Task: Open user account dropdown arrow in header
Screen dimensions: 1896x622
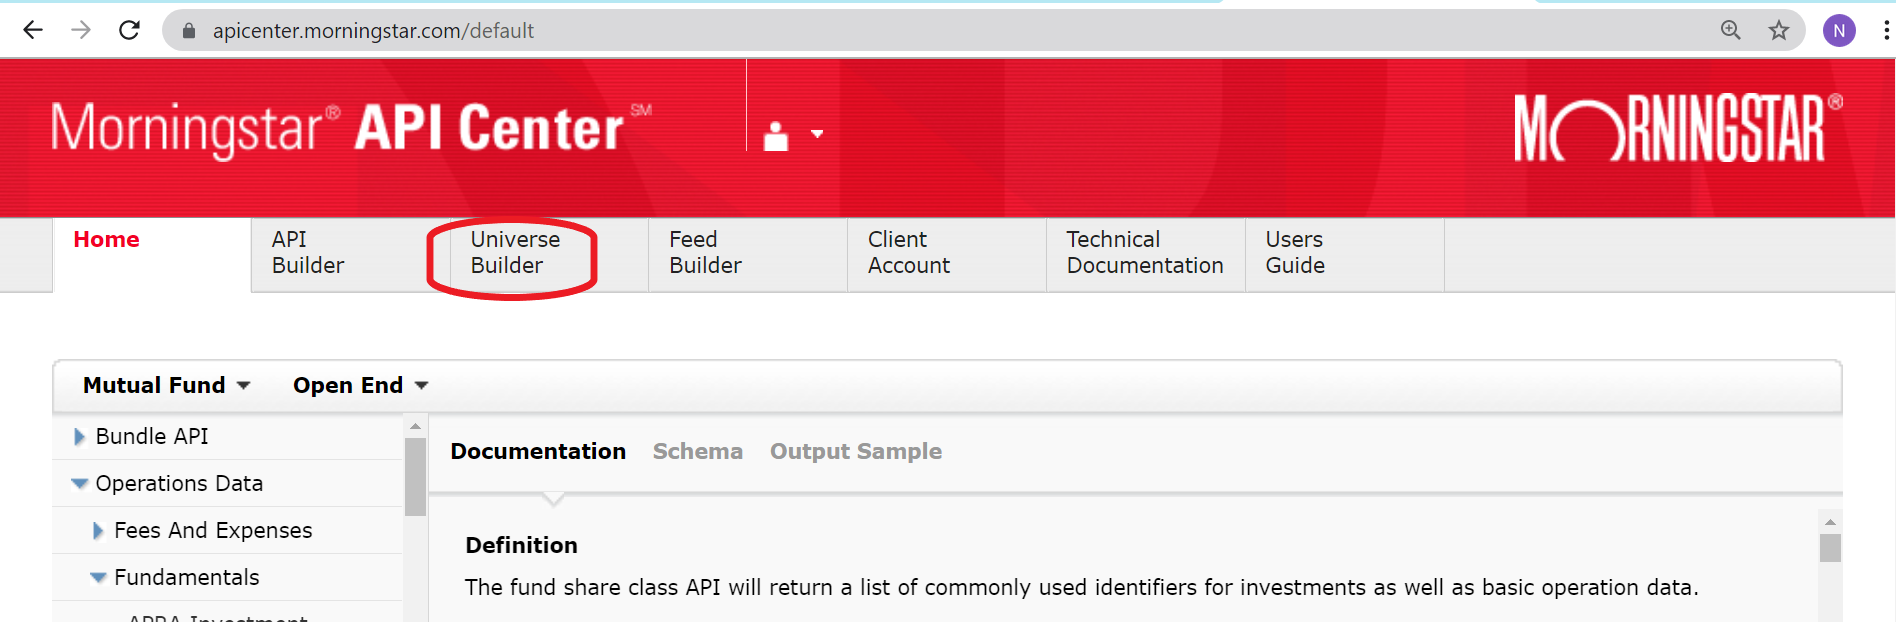Action: [817, 134]
